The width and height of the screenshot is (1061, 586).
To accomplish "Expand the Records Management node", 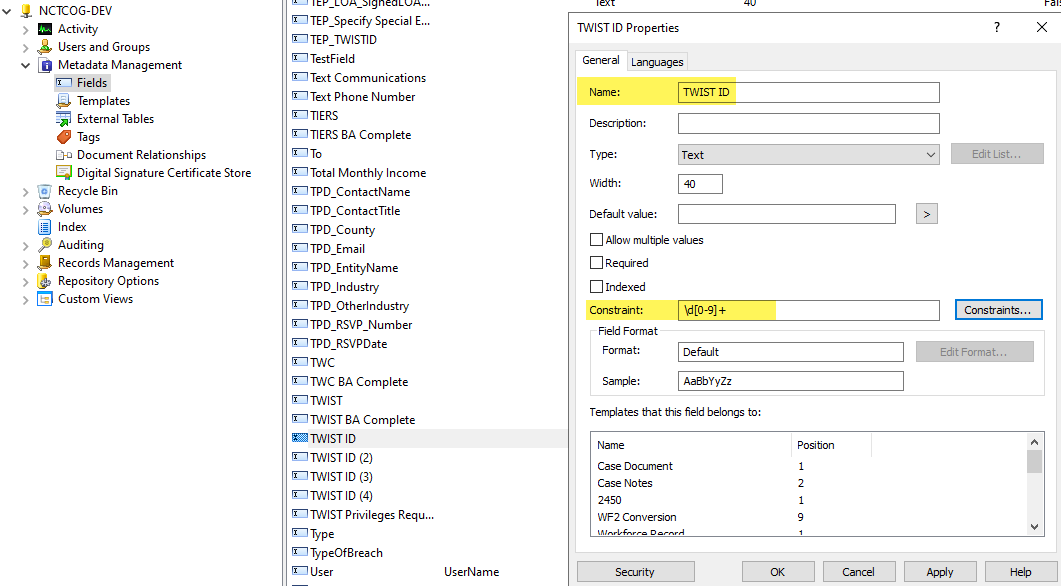I will (25, 263).
